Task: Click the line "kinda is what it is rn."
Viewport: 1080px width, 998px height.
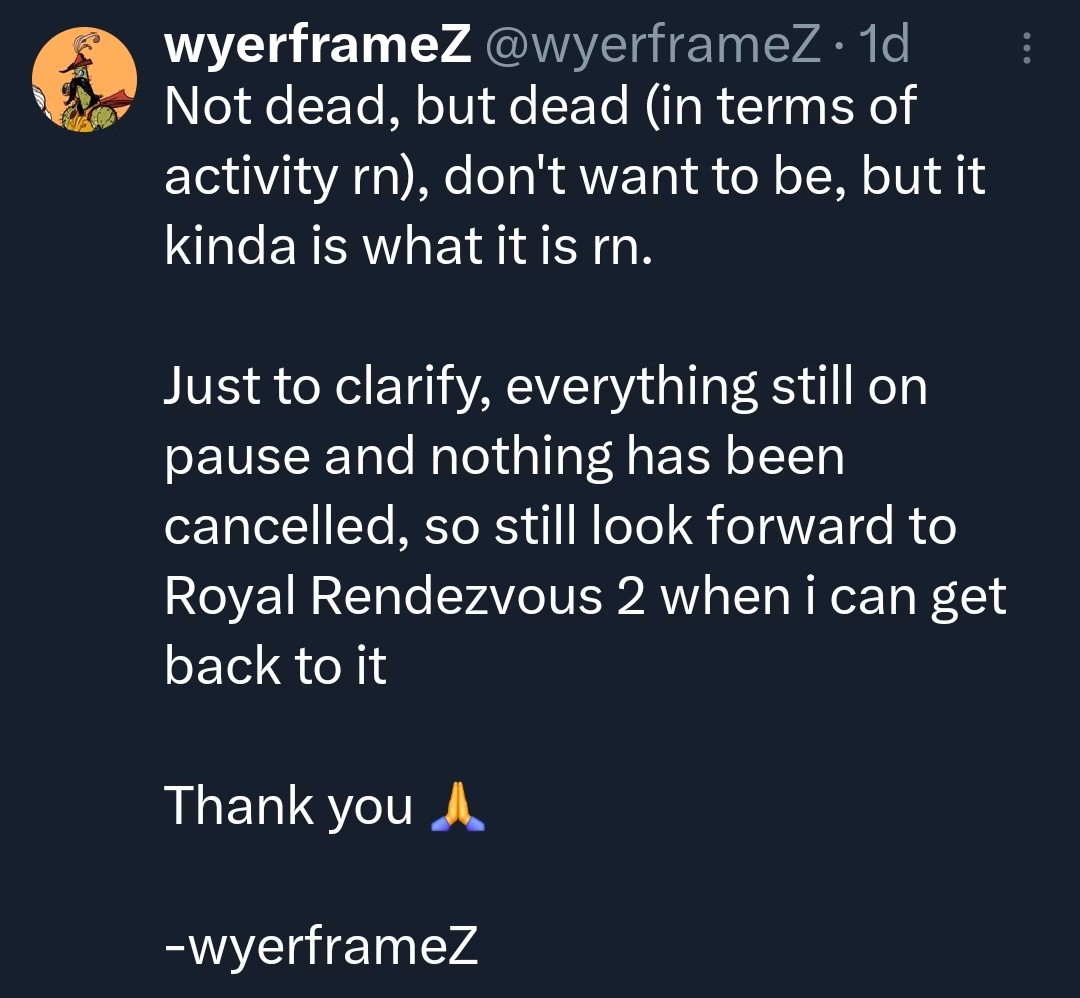Action: [408, 246]
